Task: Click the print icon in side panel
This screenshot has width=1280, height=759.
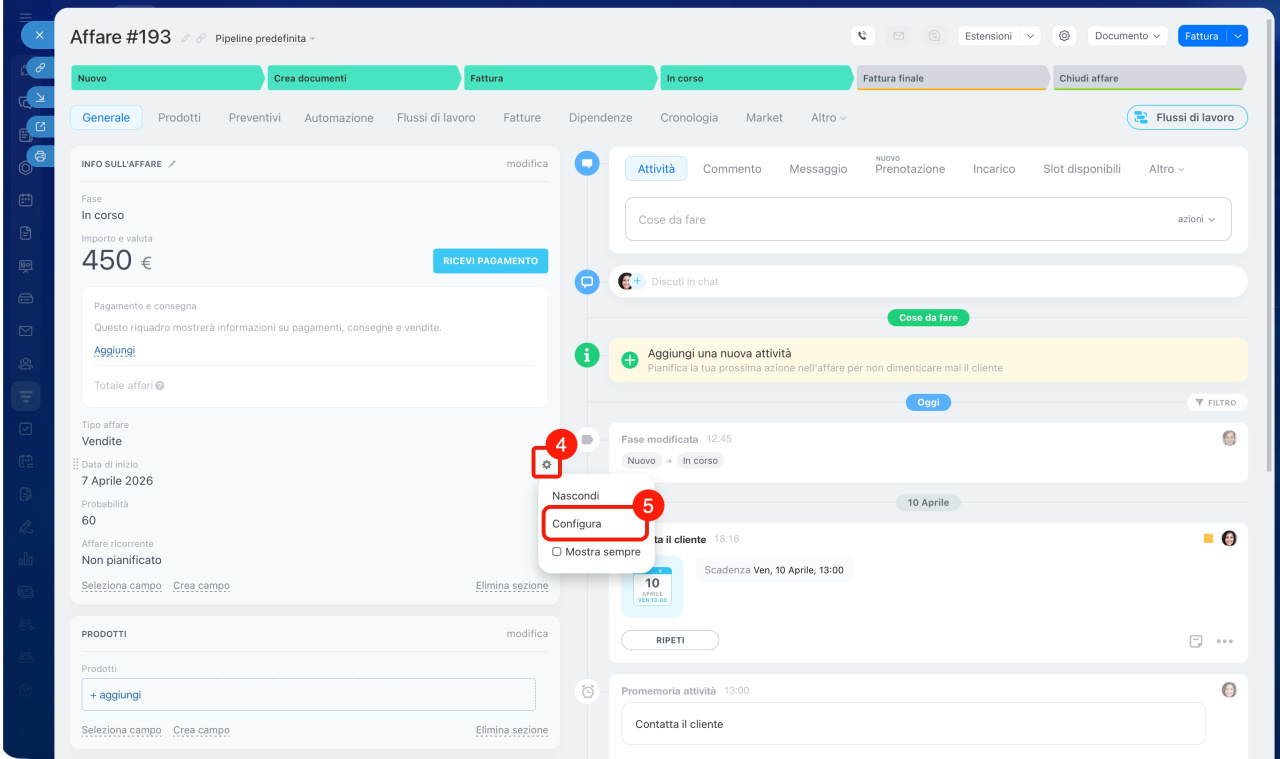Action: pos(40,156)
